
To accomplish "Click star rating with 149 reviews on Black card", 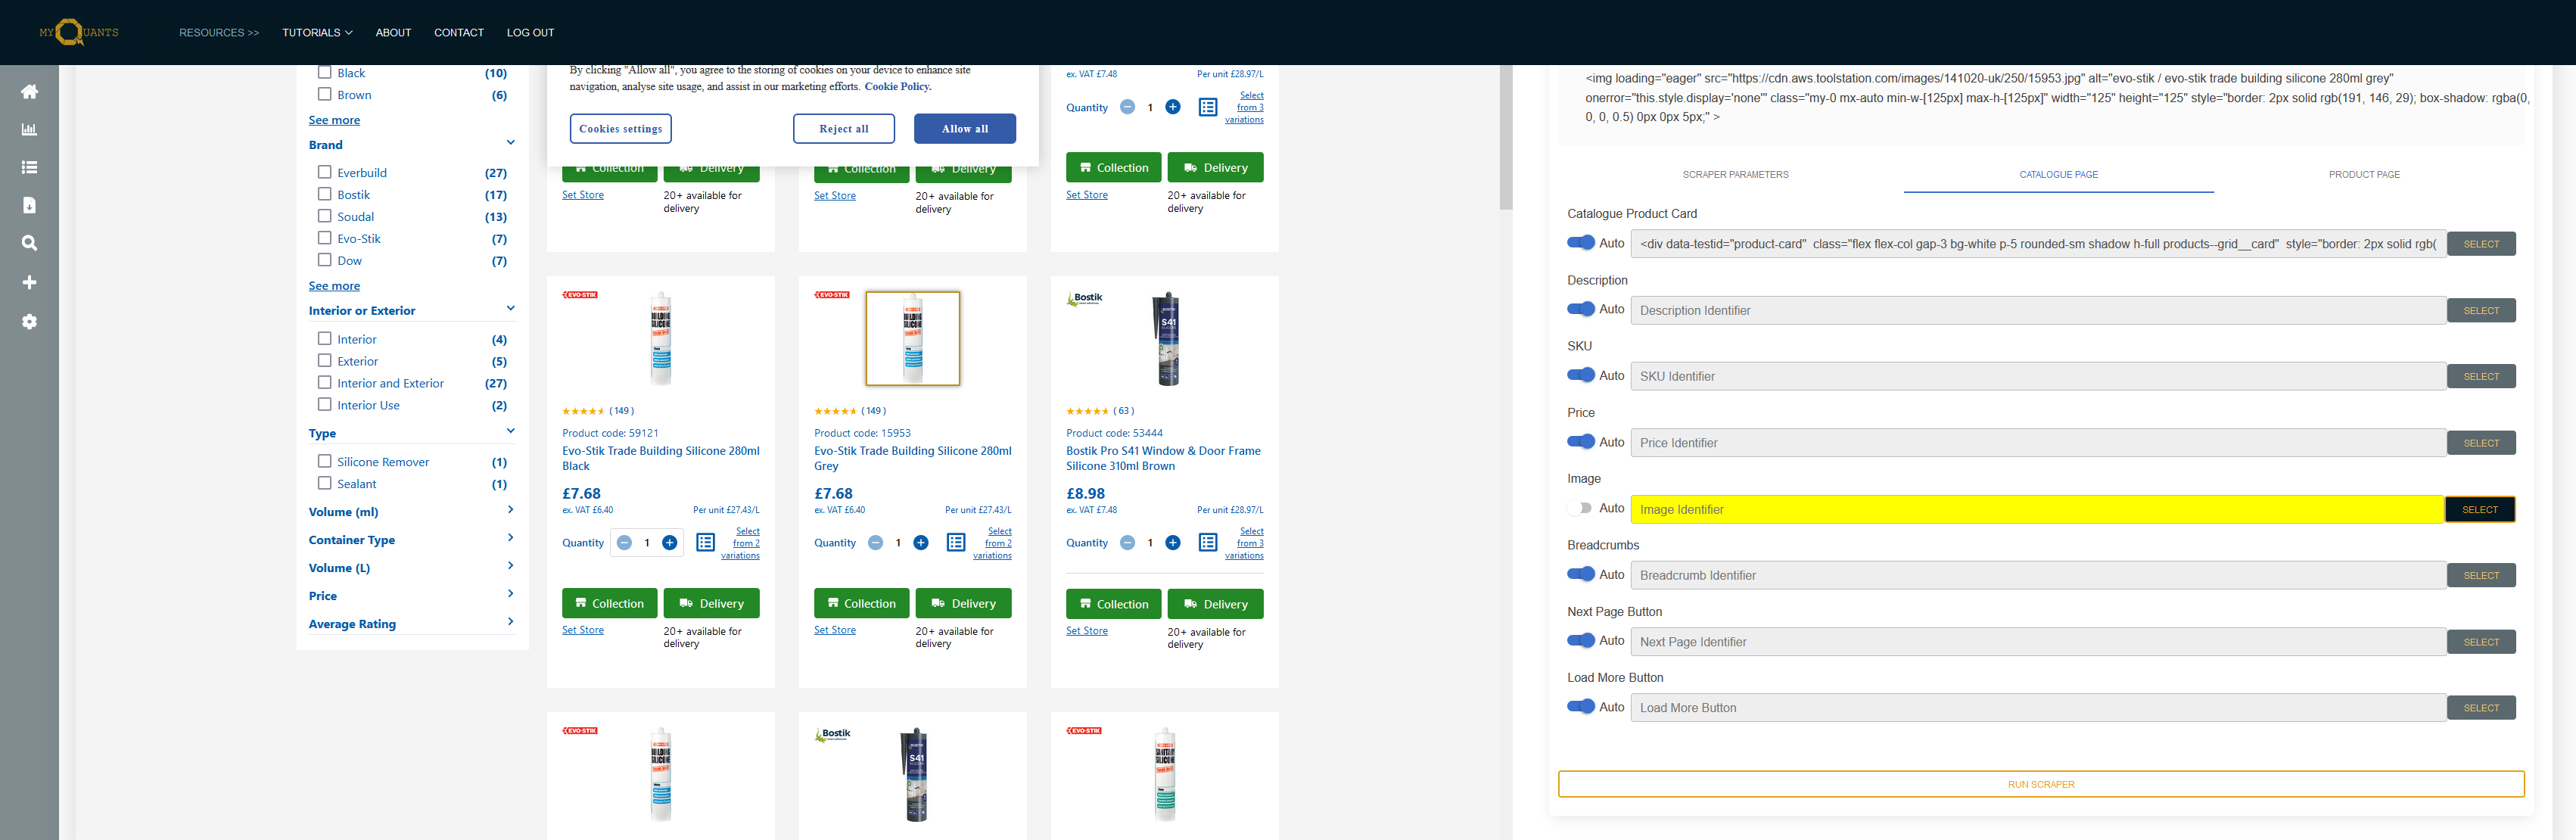I will [x=583, y=411].
